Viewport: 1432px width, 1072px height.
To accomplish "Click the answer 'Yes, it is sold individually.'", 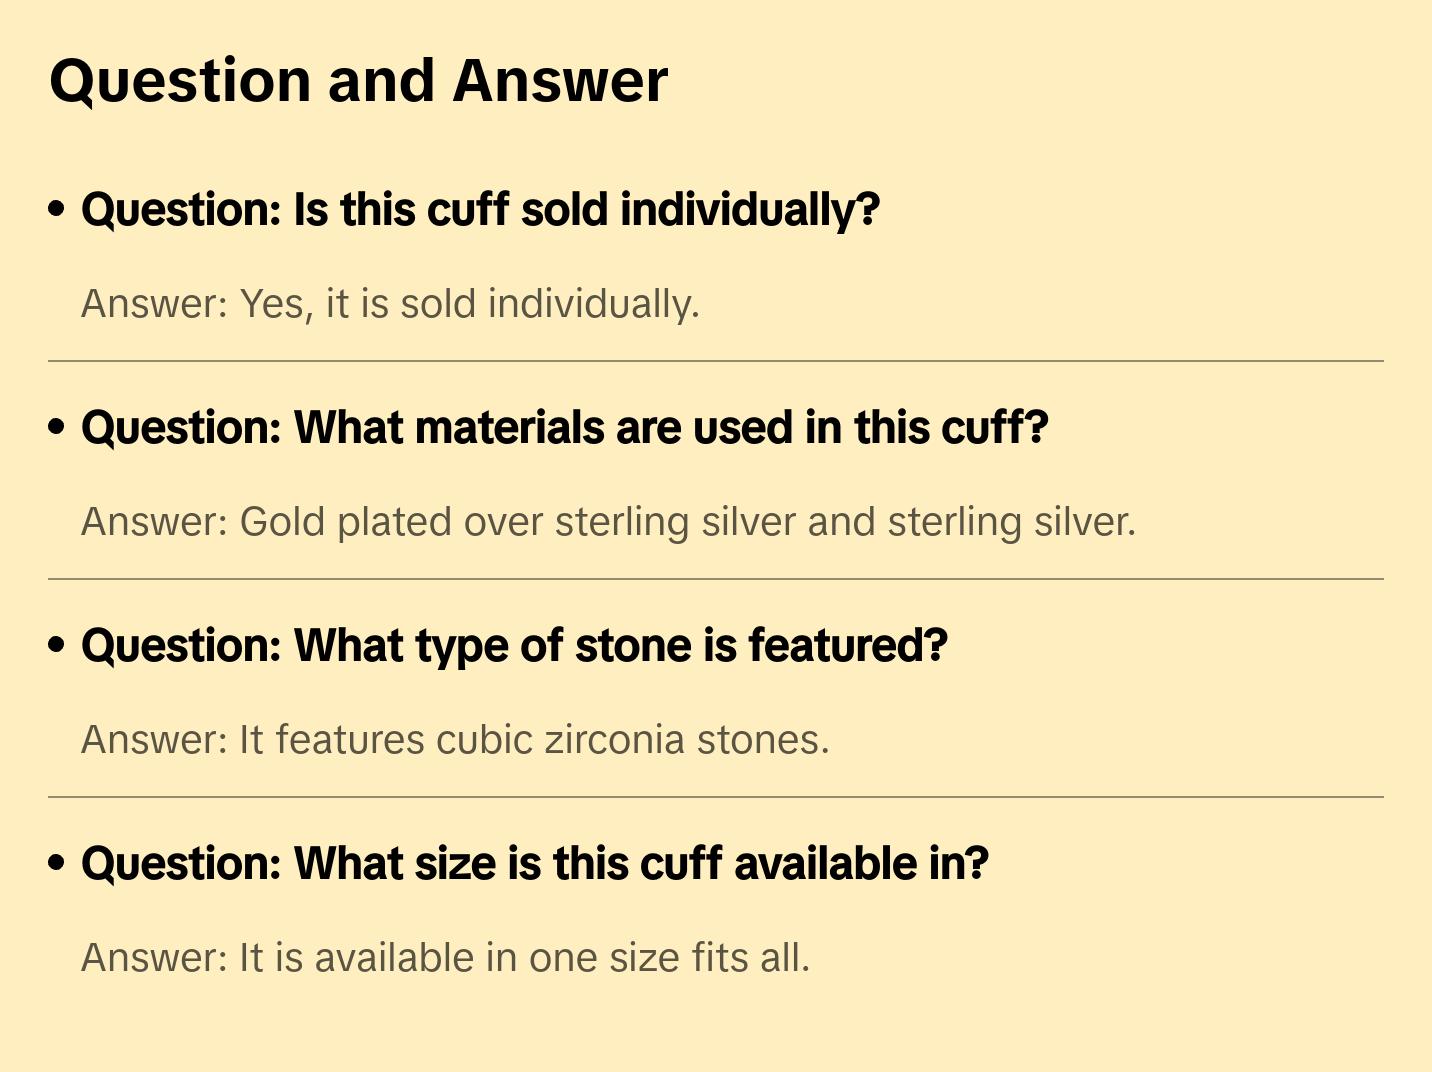I will [x=390, y=304].
